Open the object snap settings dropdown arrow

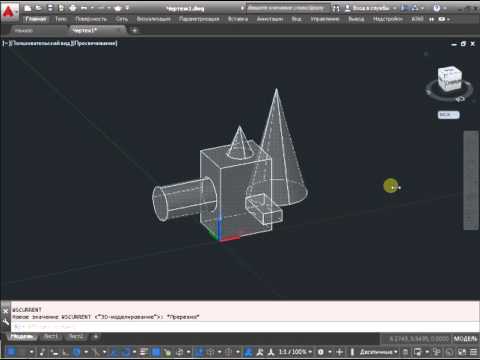tap(134, 352)
